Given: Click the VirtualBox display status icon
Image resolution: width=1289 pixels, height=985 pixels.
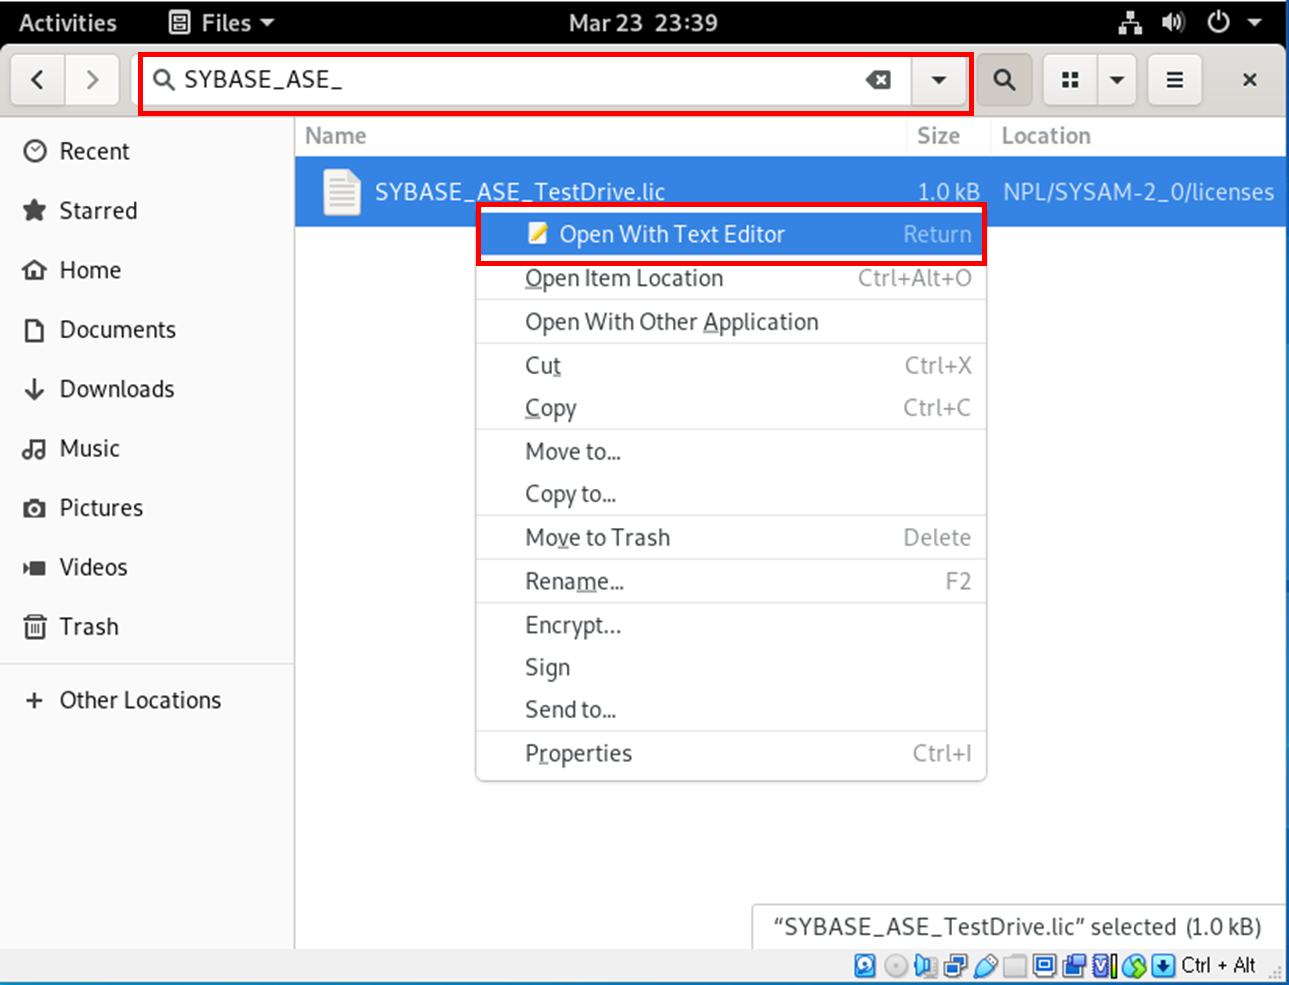Looking at the screenshot, I should pyautogui.click(x=1045, y=966).
